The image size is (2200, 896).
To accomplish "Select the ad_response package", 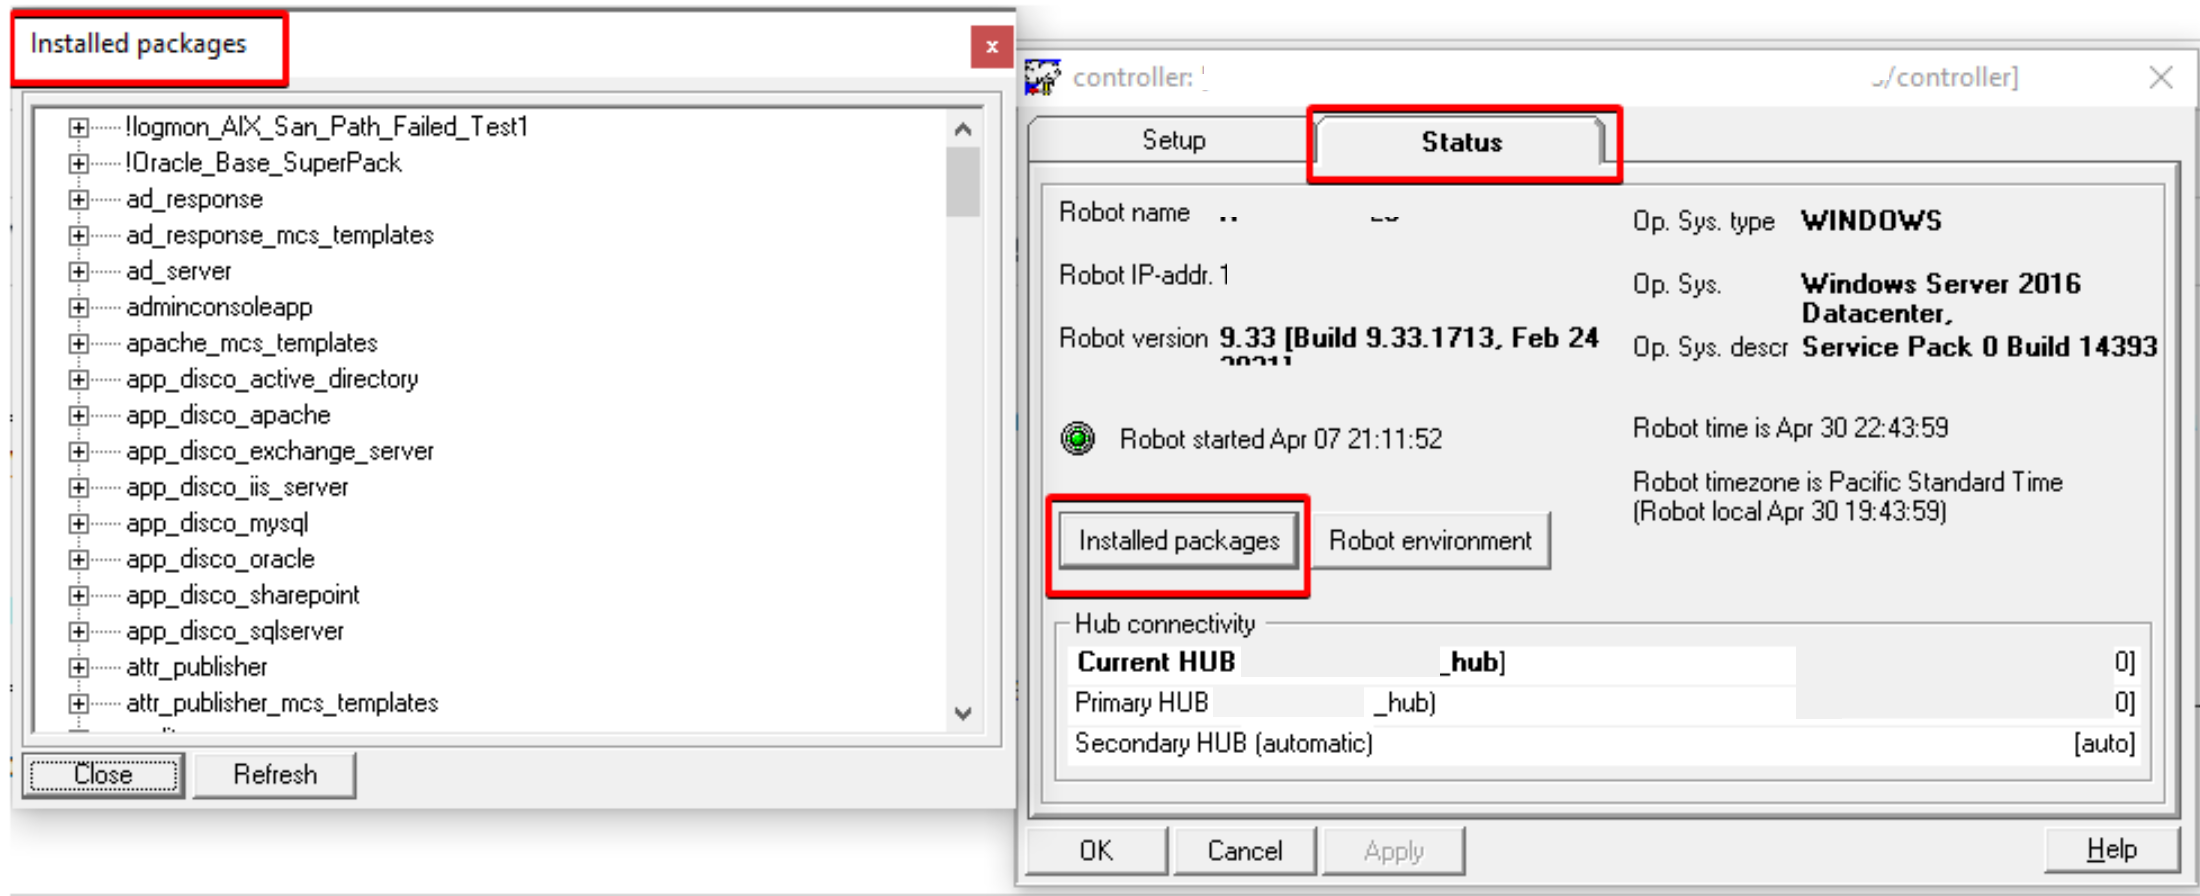I will (x=194, y=199).
